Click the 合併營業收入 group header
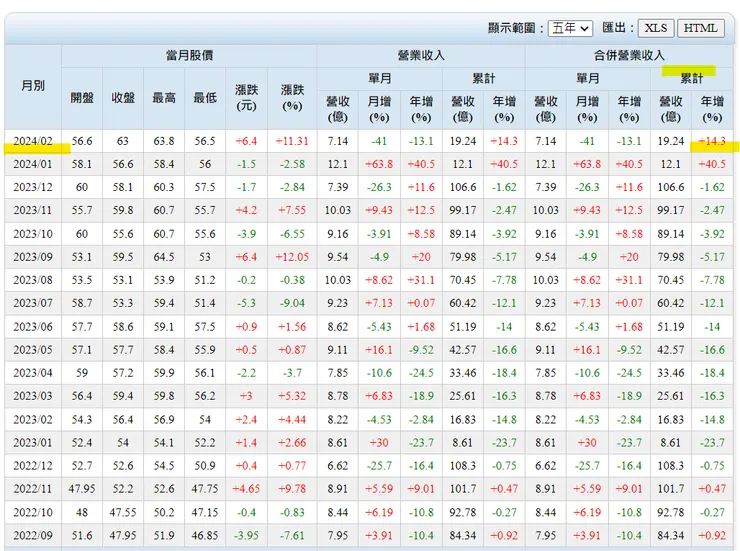 coord(629,56)
